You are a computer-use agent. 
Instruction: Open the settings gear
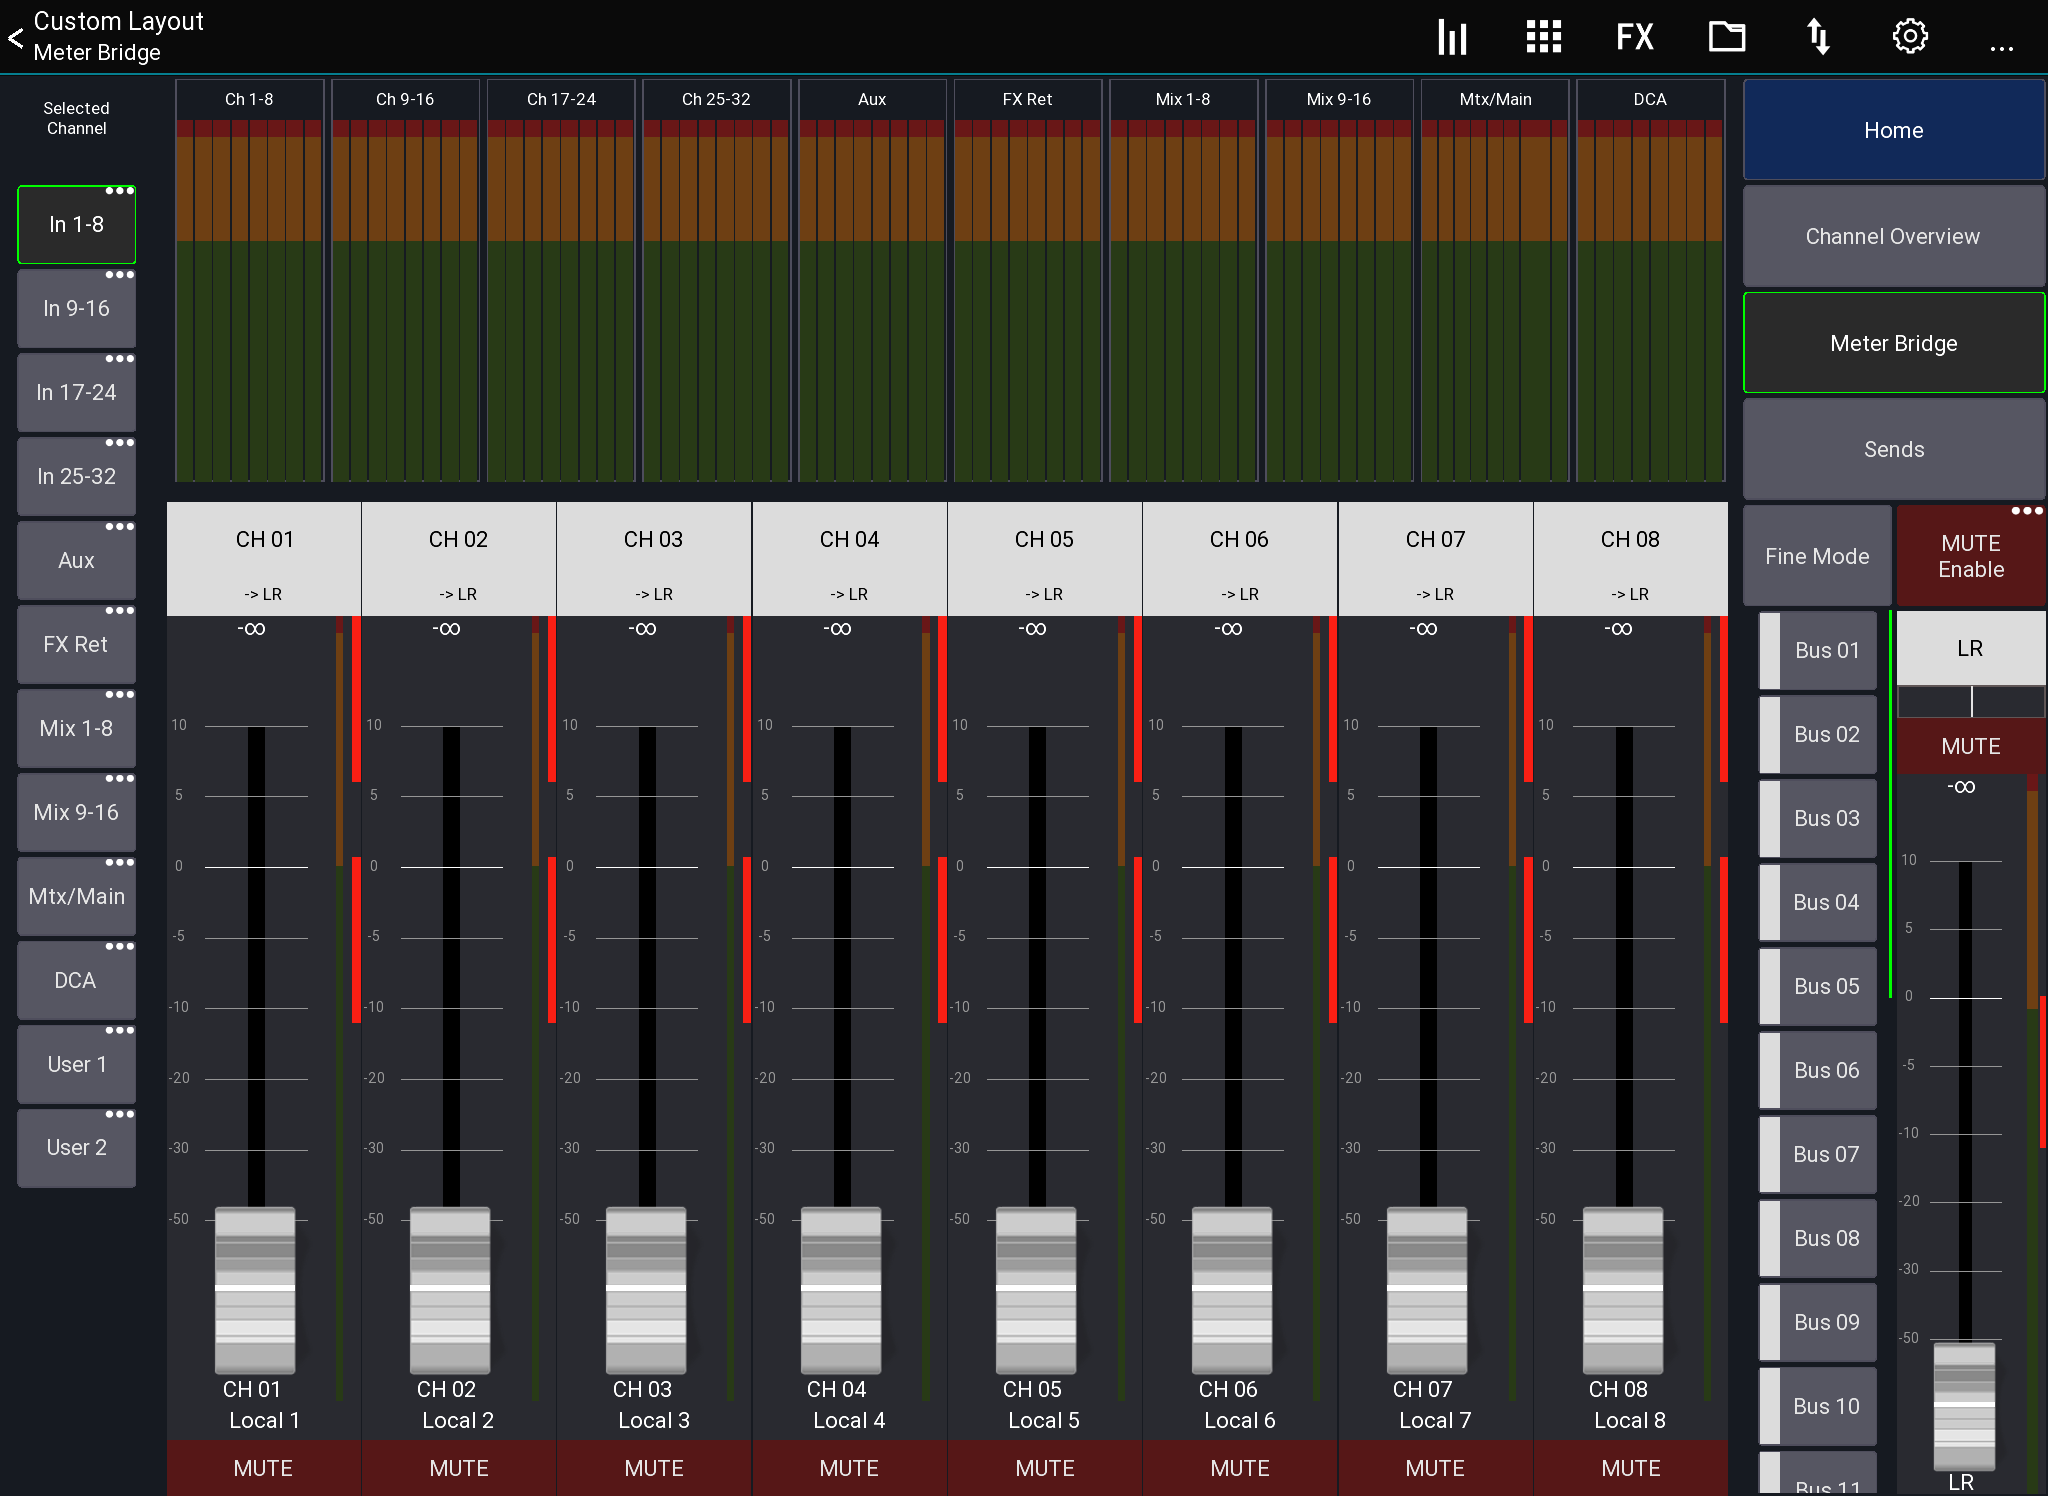[x=1910, y=36]
